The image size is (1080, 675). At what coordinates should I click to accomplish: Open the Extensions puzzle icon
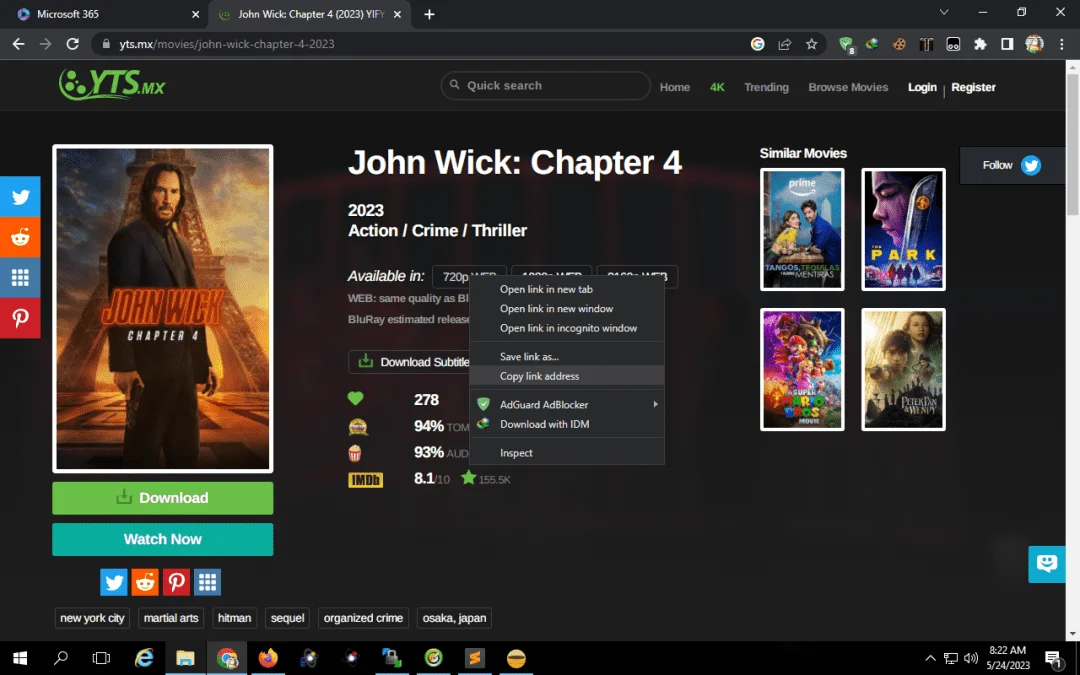pyautogui.click(x=979, y=44)
